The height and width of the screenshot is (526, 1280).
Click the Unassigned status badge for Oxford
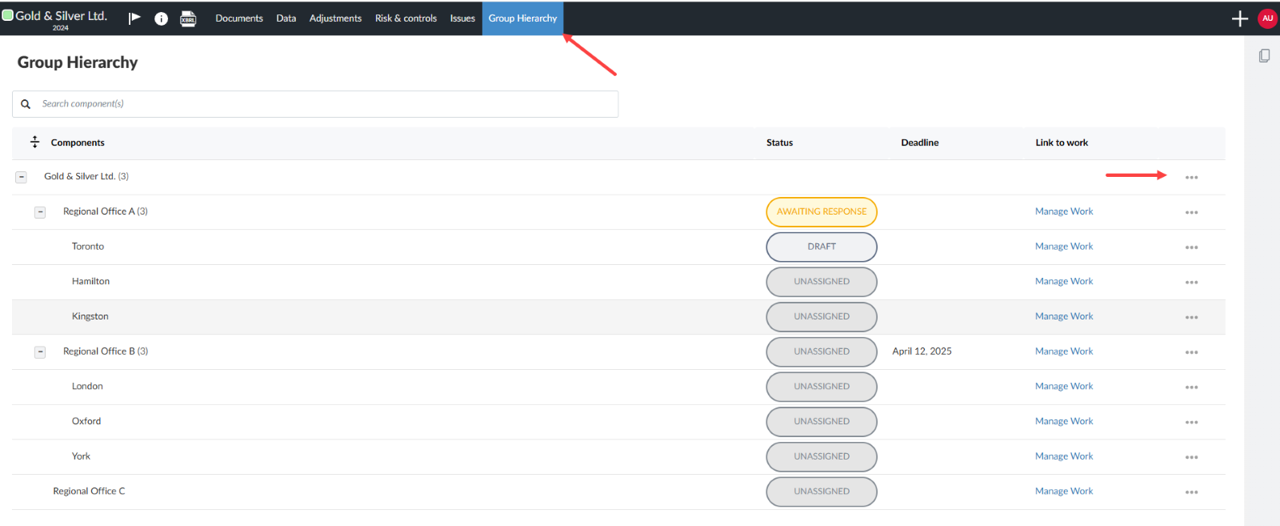pos(822,422)
